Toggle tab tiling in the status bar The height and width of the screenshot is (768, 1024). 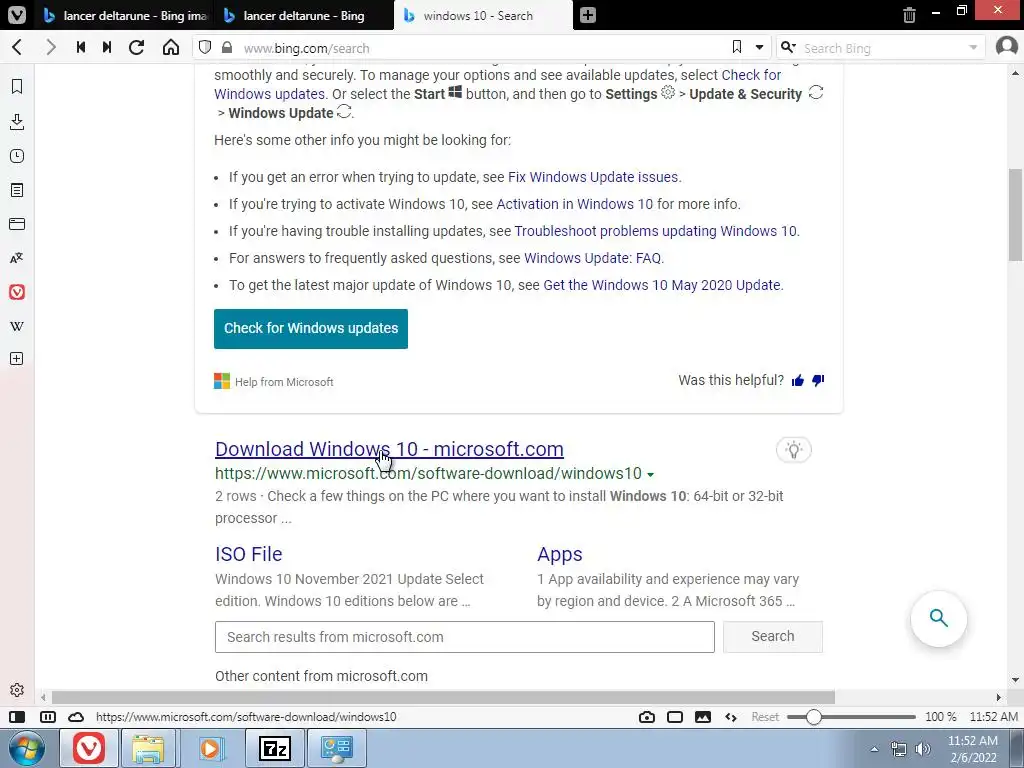pyautogui.click(x=48, y=716)
